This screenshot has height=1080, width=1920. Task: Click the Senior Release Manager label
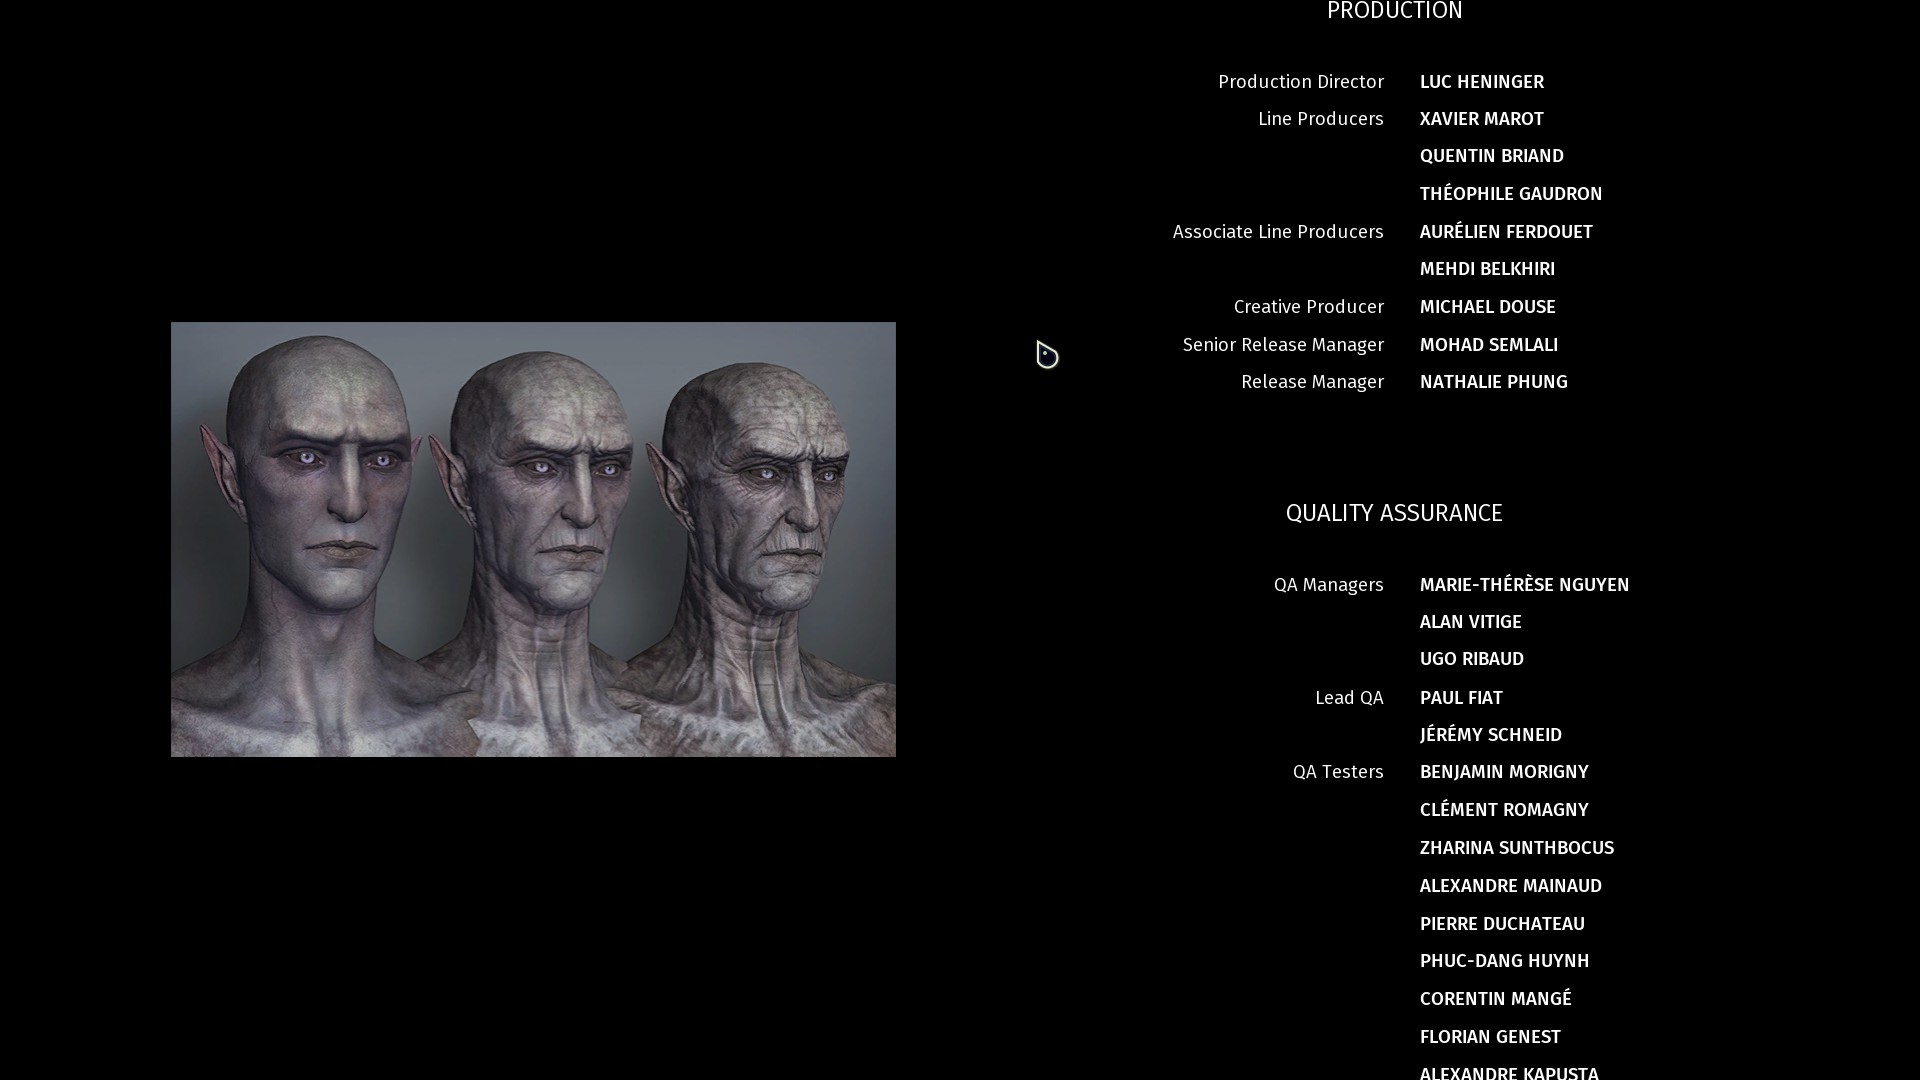[1282, 345]
